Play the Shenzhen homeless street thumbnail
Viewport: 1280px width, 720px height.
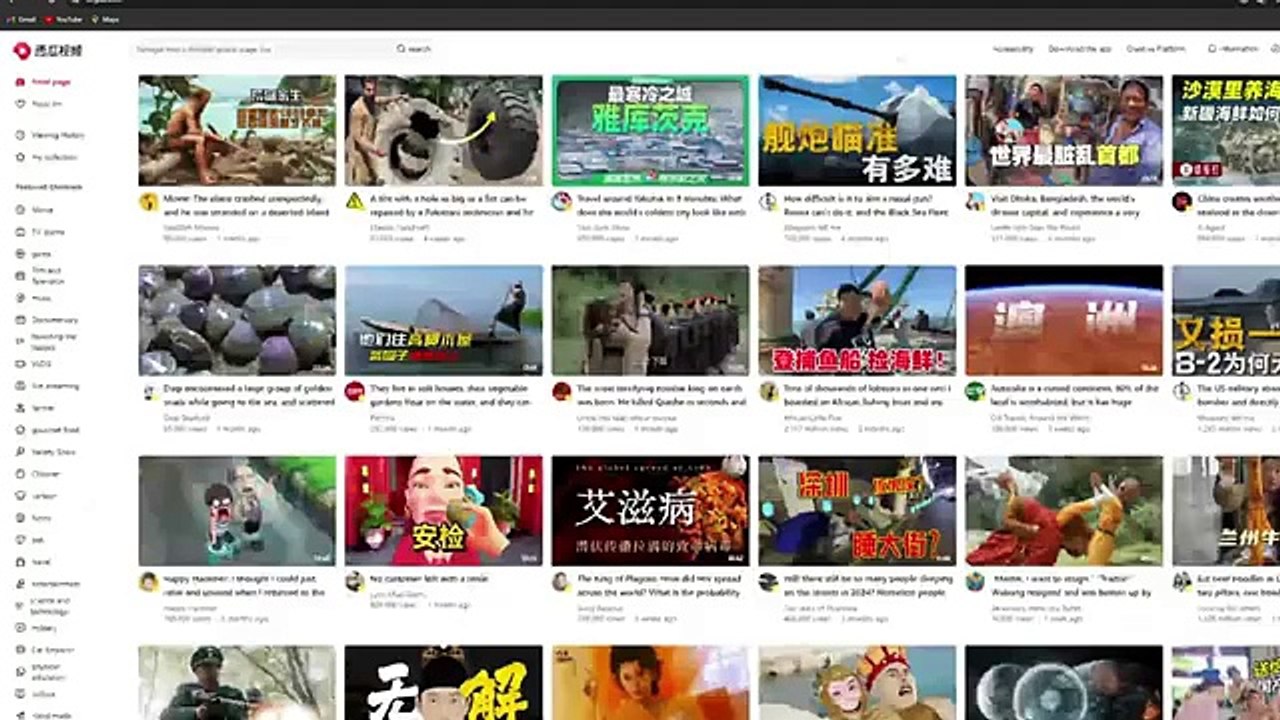pos(857,511)
